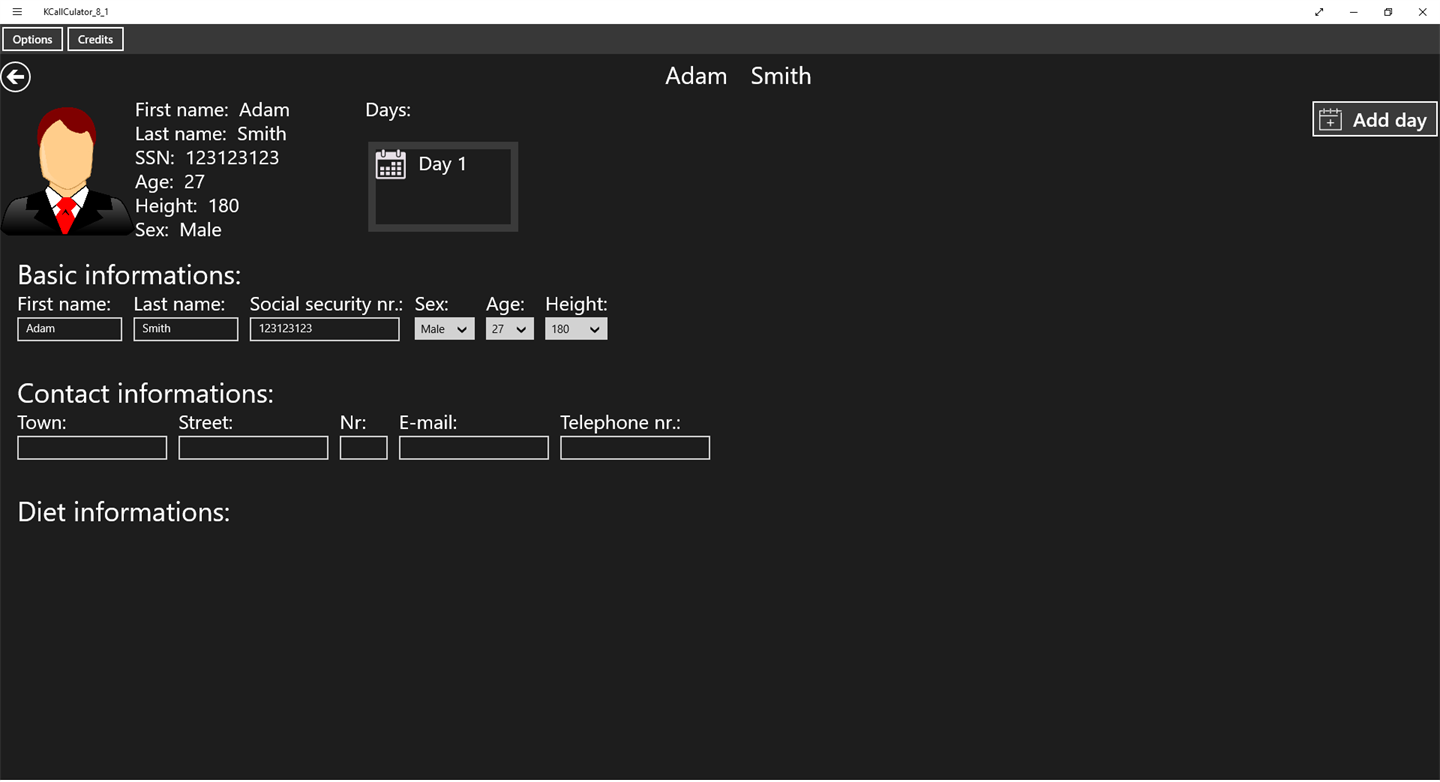Expand the Height dropdown showing 180
Screen dimensions: 1440x782
[x=576, y=329]
